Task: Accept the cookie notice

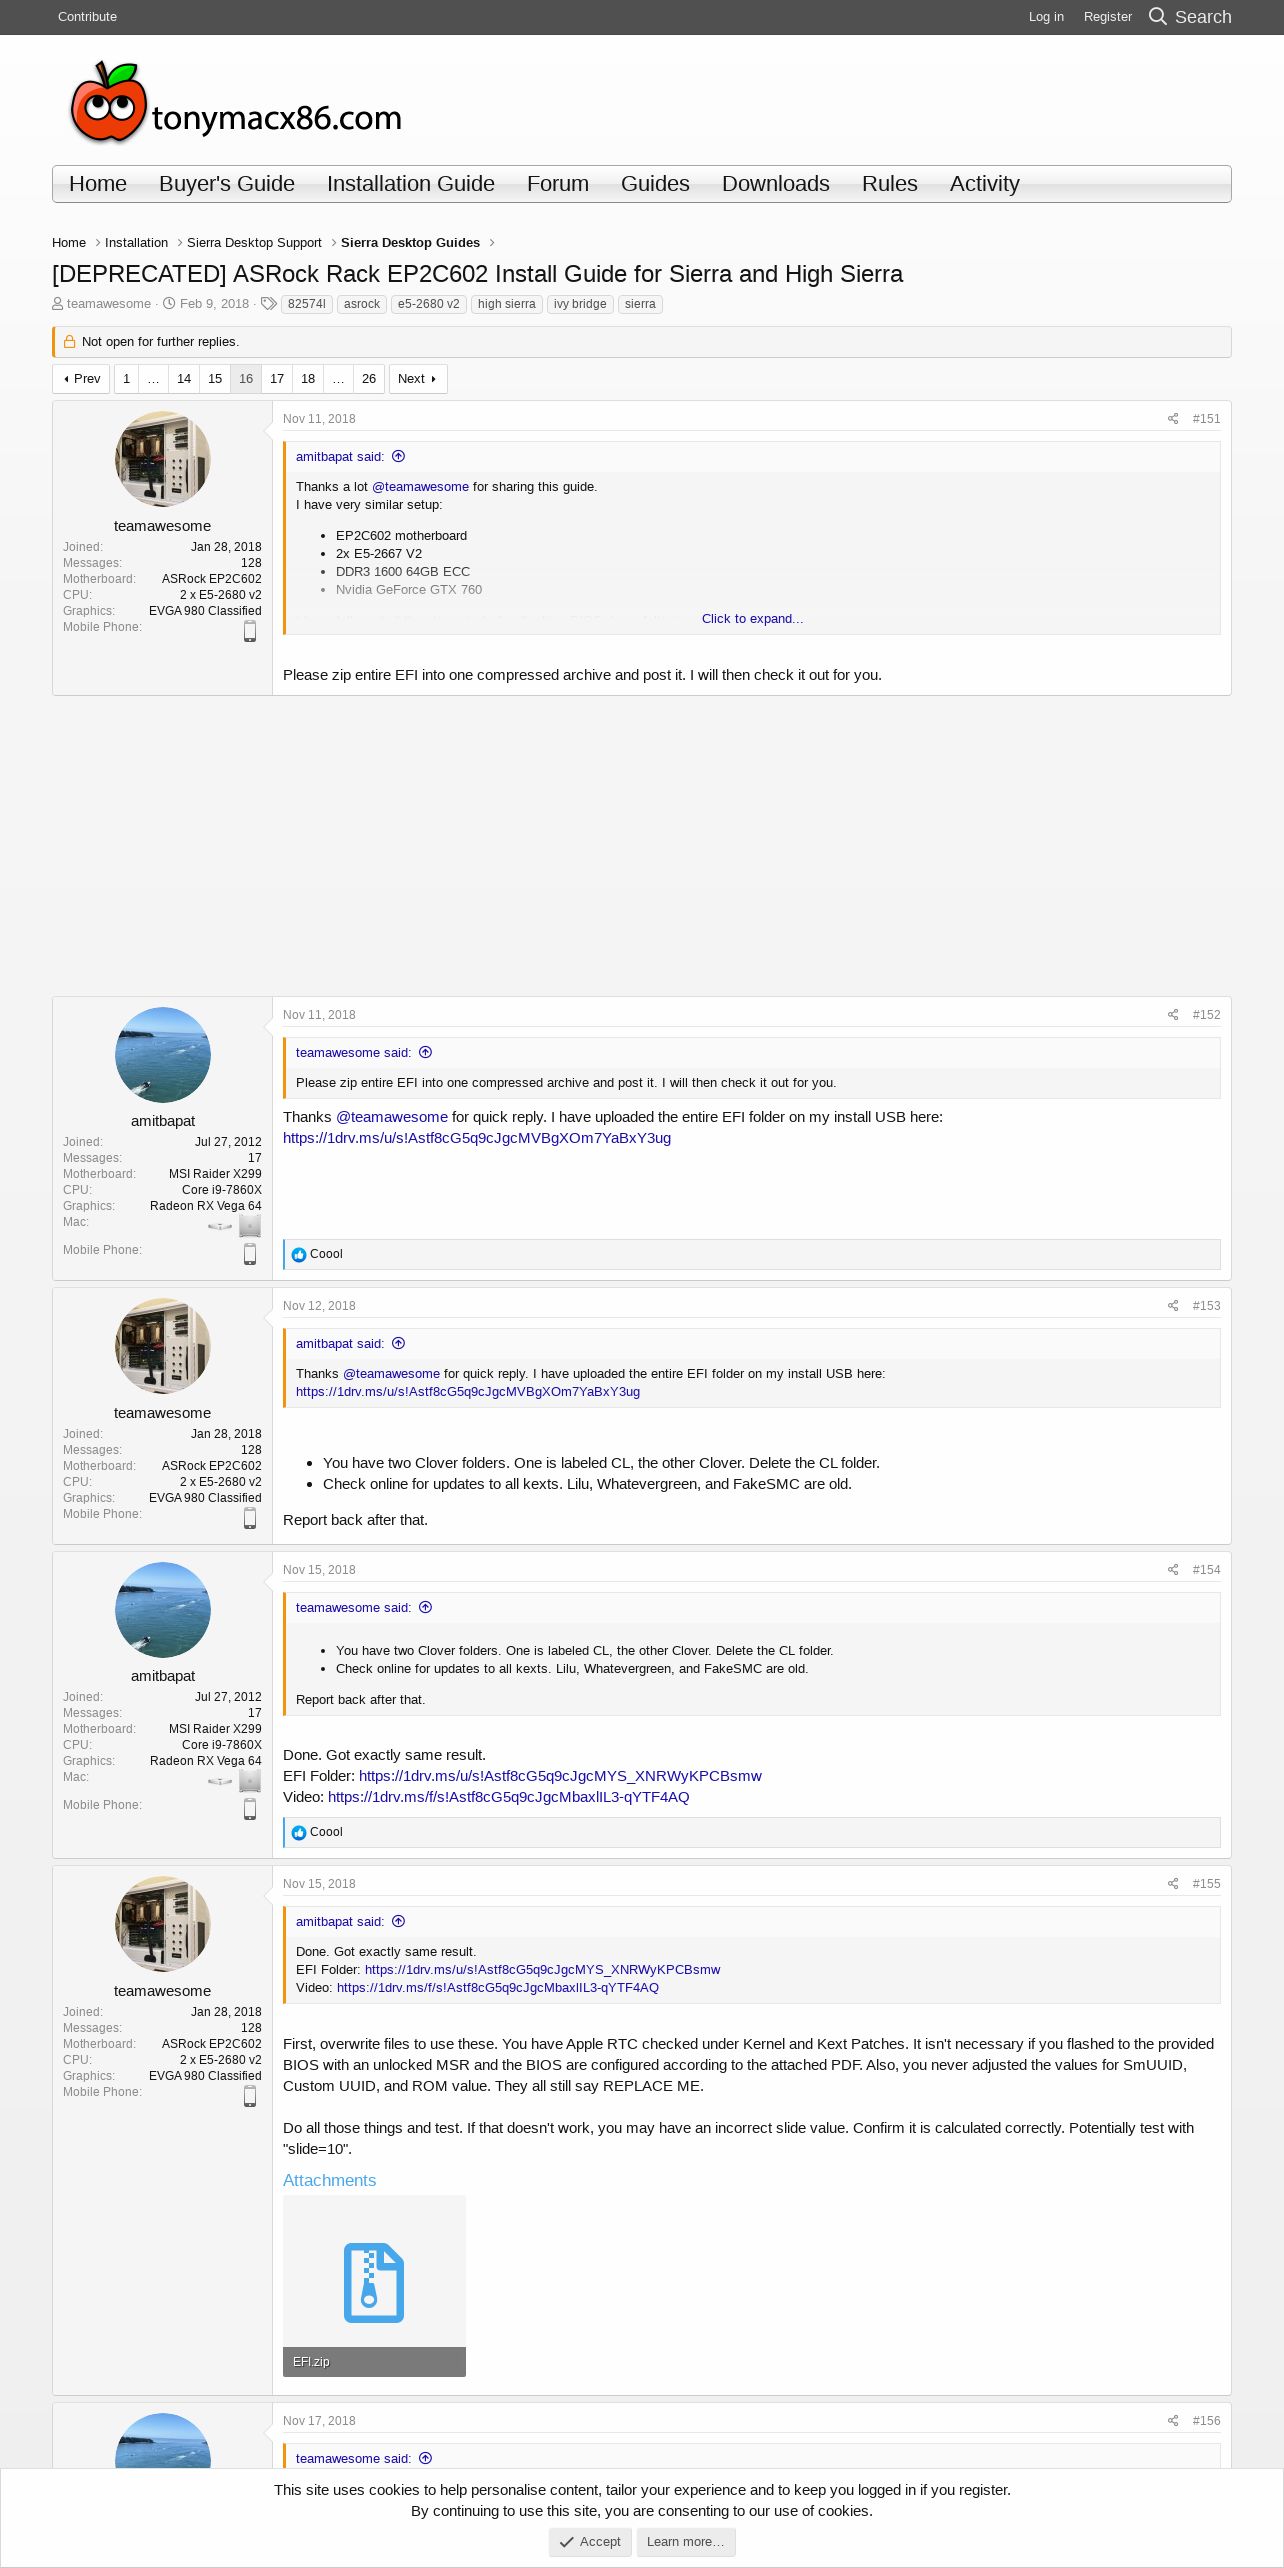Action: [590, 2542]
